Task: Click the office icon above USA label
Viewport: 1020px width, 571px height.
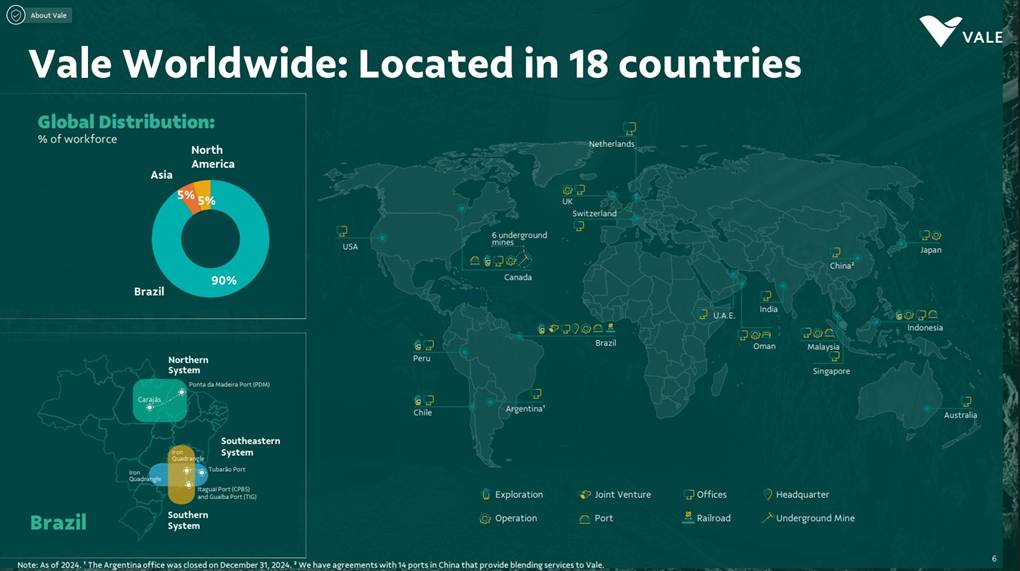Action: [343, 231]
